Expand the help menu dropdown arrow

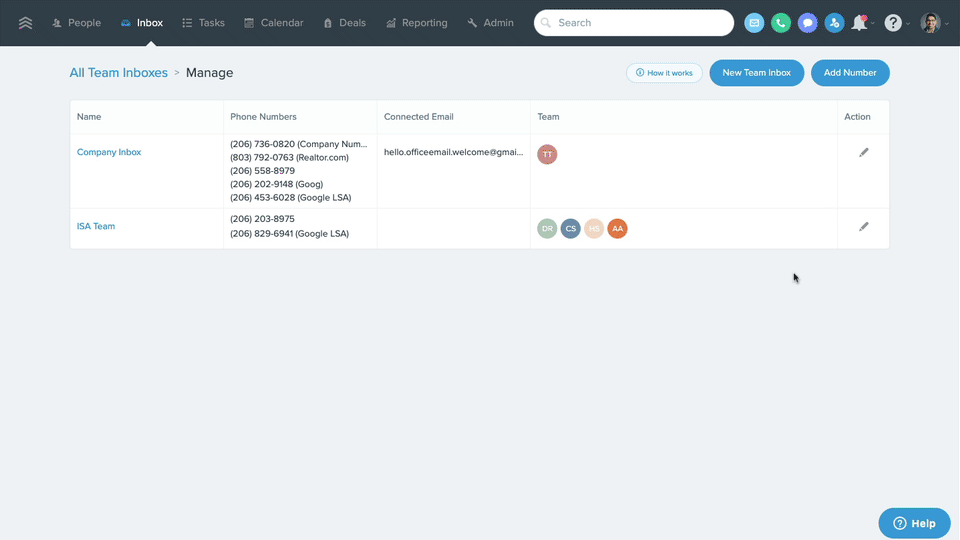click(x=907, y=23)
